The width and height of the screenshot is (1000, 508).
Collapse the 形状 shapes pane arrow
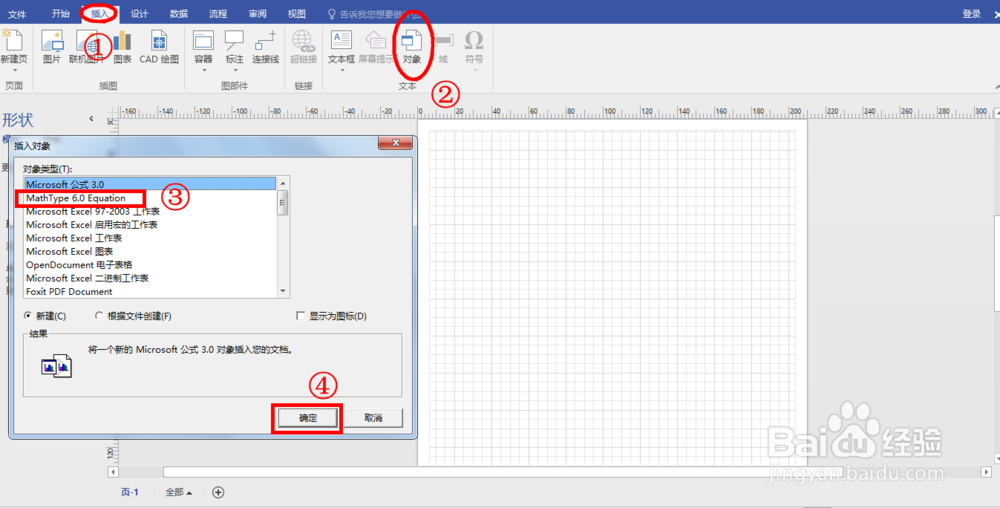(x=91, y=119)
